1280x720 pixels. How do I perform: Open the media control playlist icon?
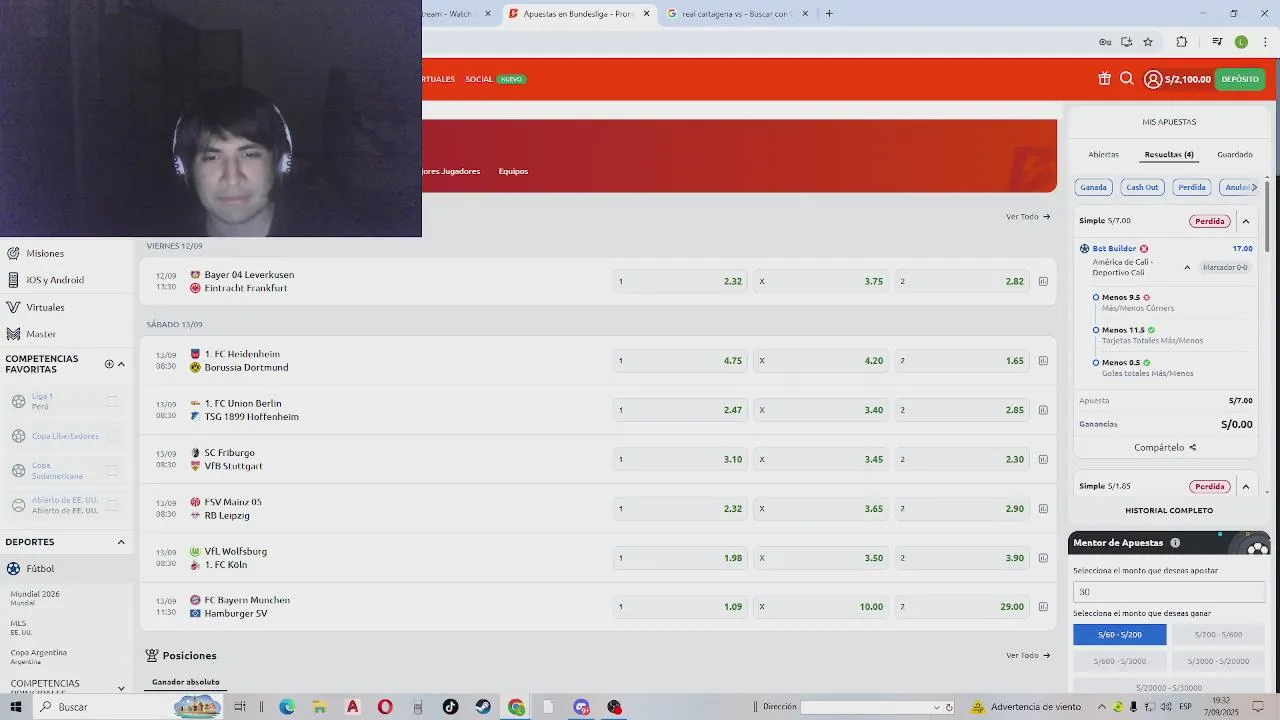point(1217,42)
